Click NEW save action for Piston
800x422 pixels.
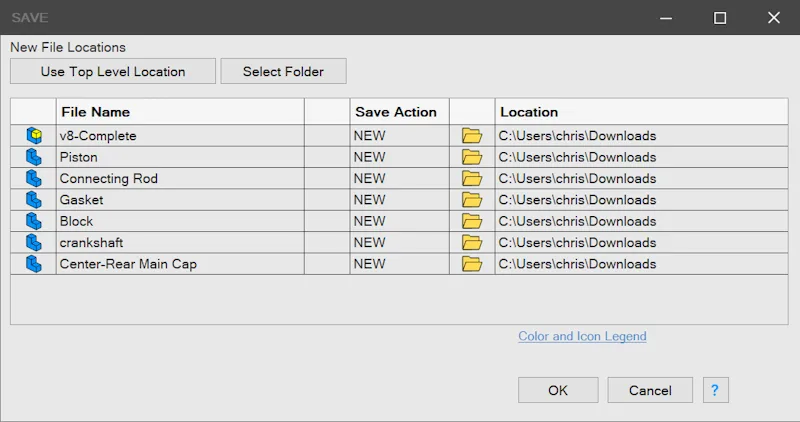(x=399, y=157)
